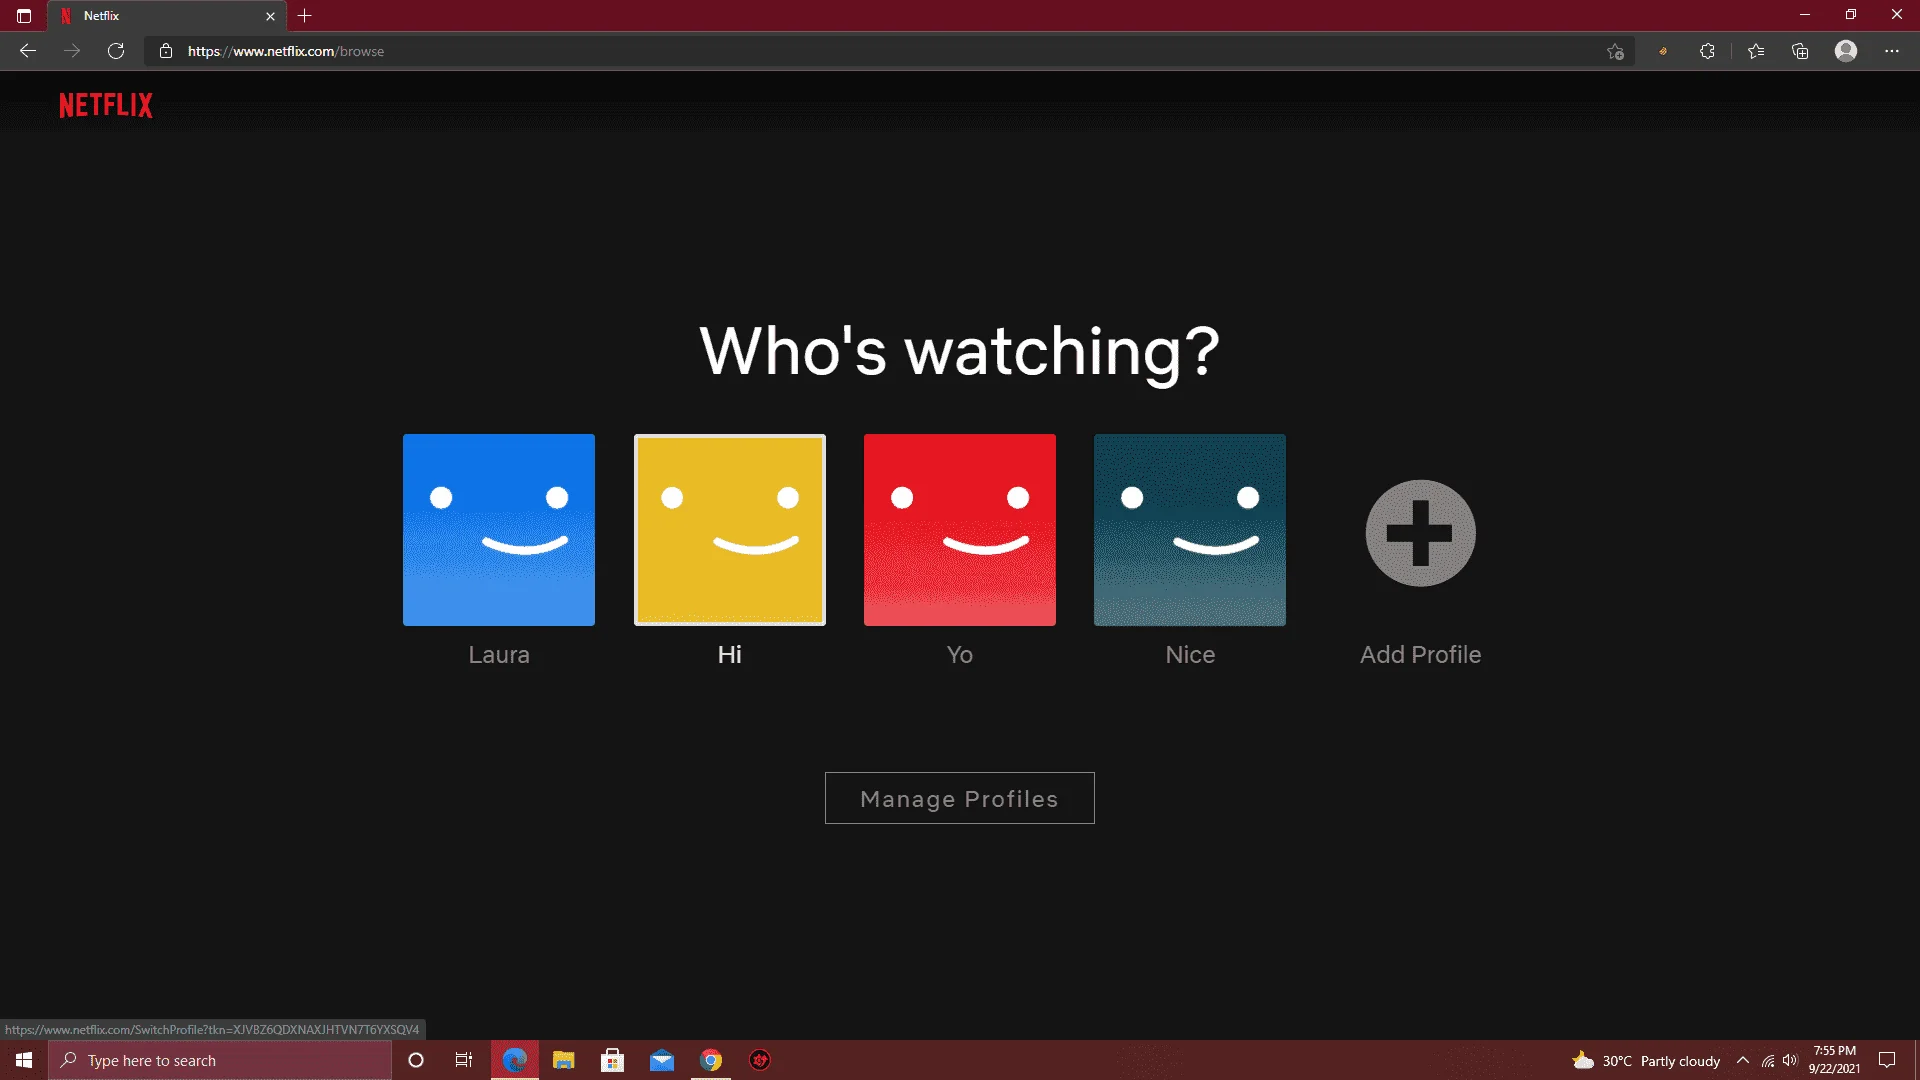Open Settings and more ellipsis menu

pos(1892,51)
